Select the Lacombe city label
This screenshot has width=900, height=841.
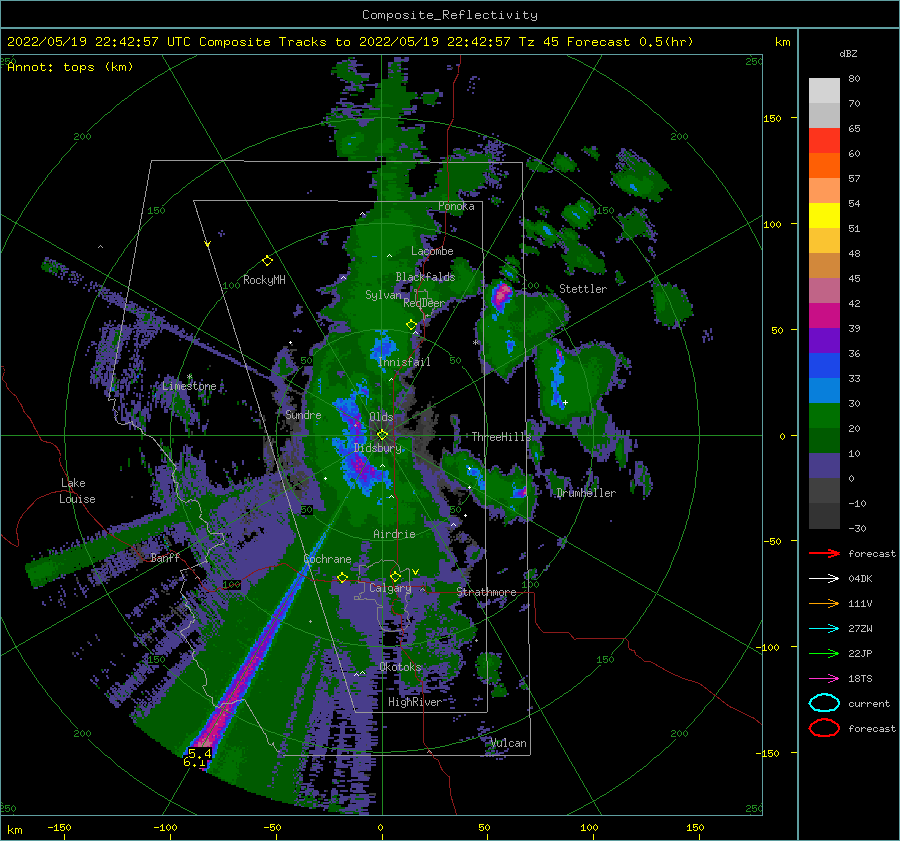click(x=432, y=251)
